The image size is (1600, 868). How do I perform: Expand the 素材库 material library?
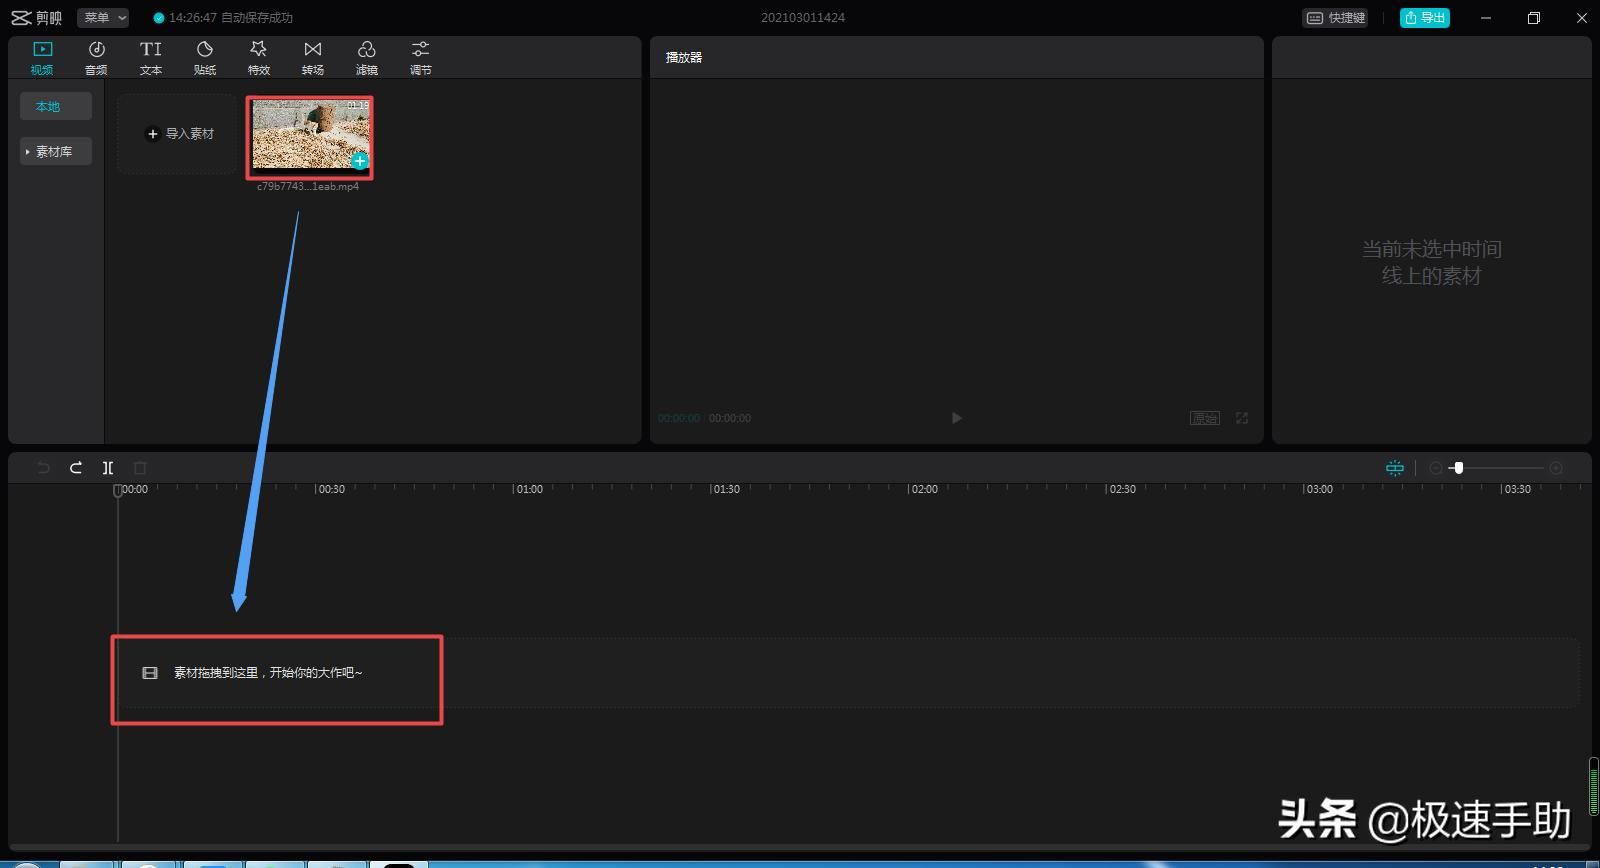(x=56, y=151)
